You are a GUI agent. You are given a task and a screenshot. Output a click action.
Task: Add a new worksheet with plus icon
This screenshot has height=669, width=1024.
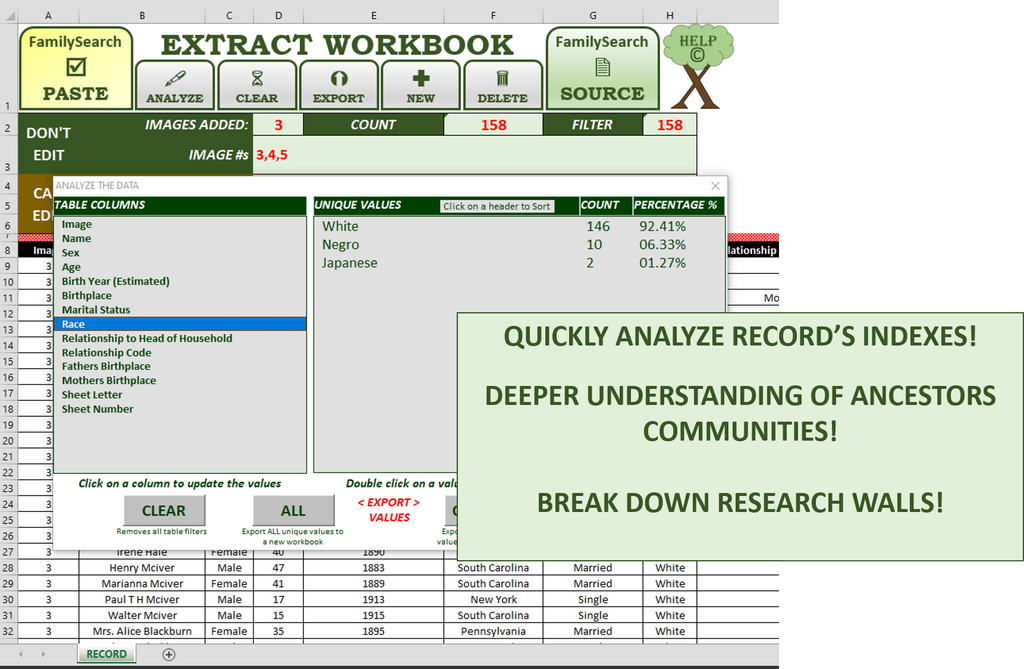pos(168,653)
